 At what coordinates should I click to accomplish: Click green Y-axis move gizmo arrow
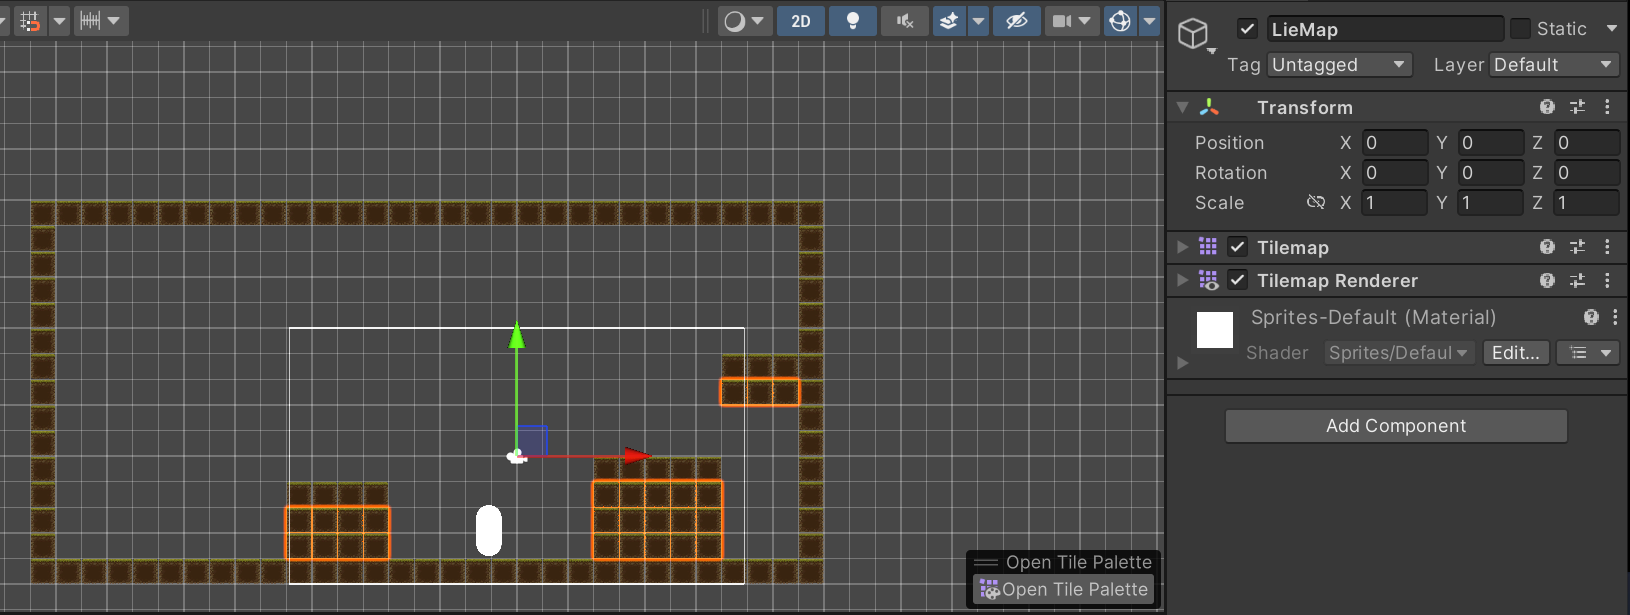pyautogui.click(x=517, y=335)
